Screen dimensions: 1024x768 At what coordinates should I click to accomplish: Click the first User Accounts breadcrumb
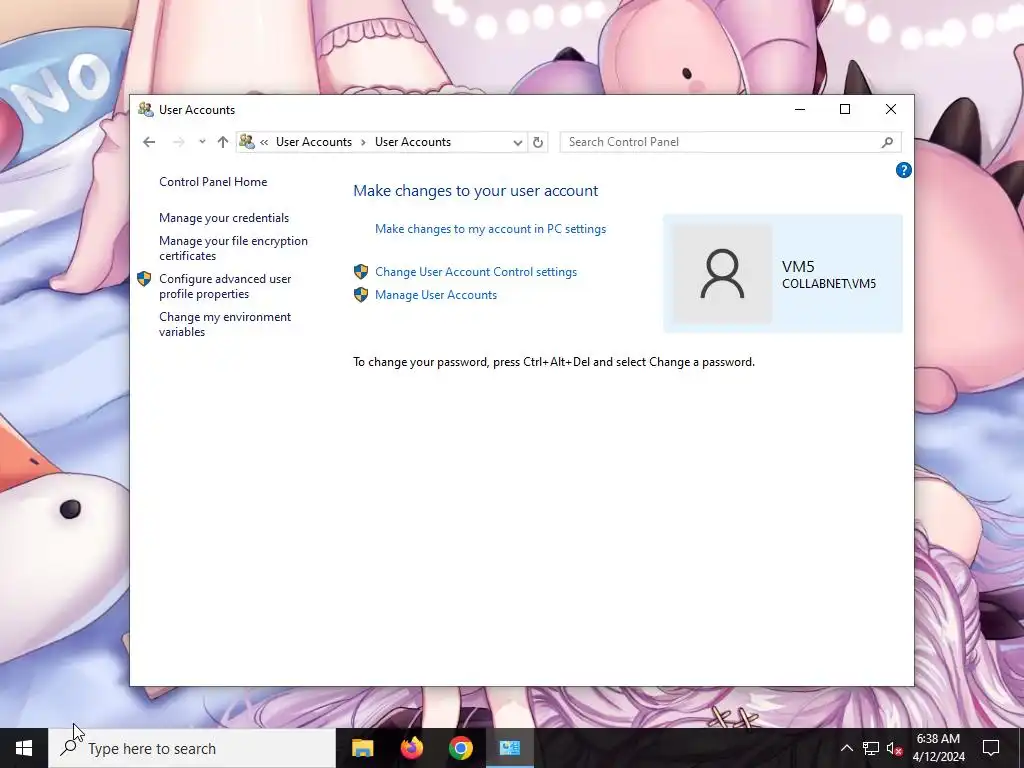[x=314, y=142]
